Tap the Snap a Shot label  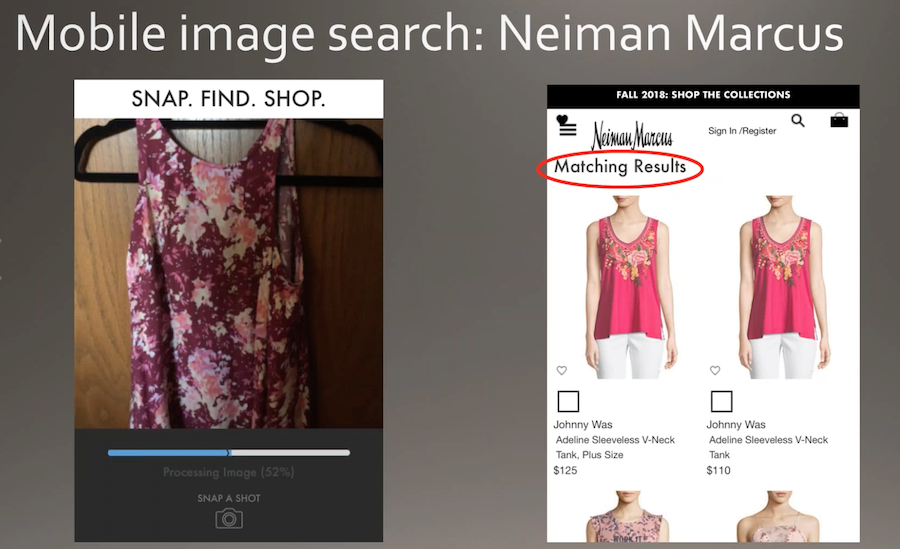point(229,498)
